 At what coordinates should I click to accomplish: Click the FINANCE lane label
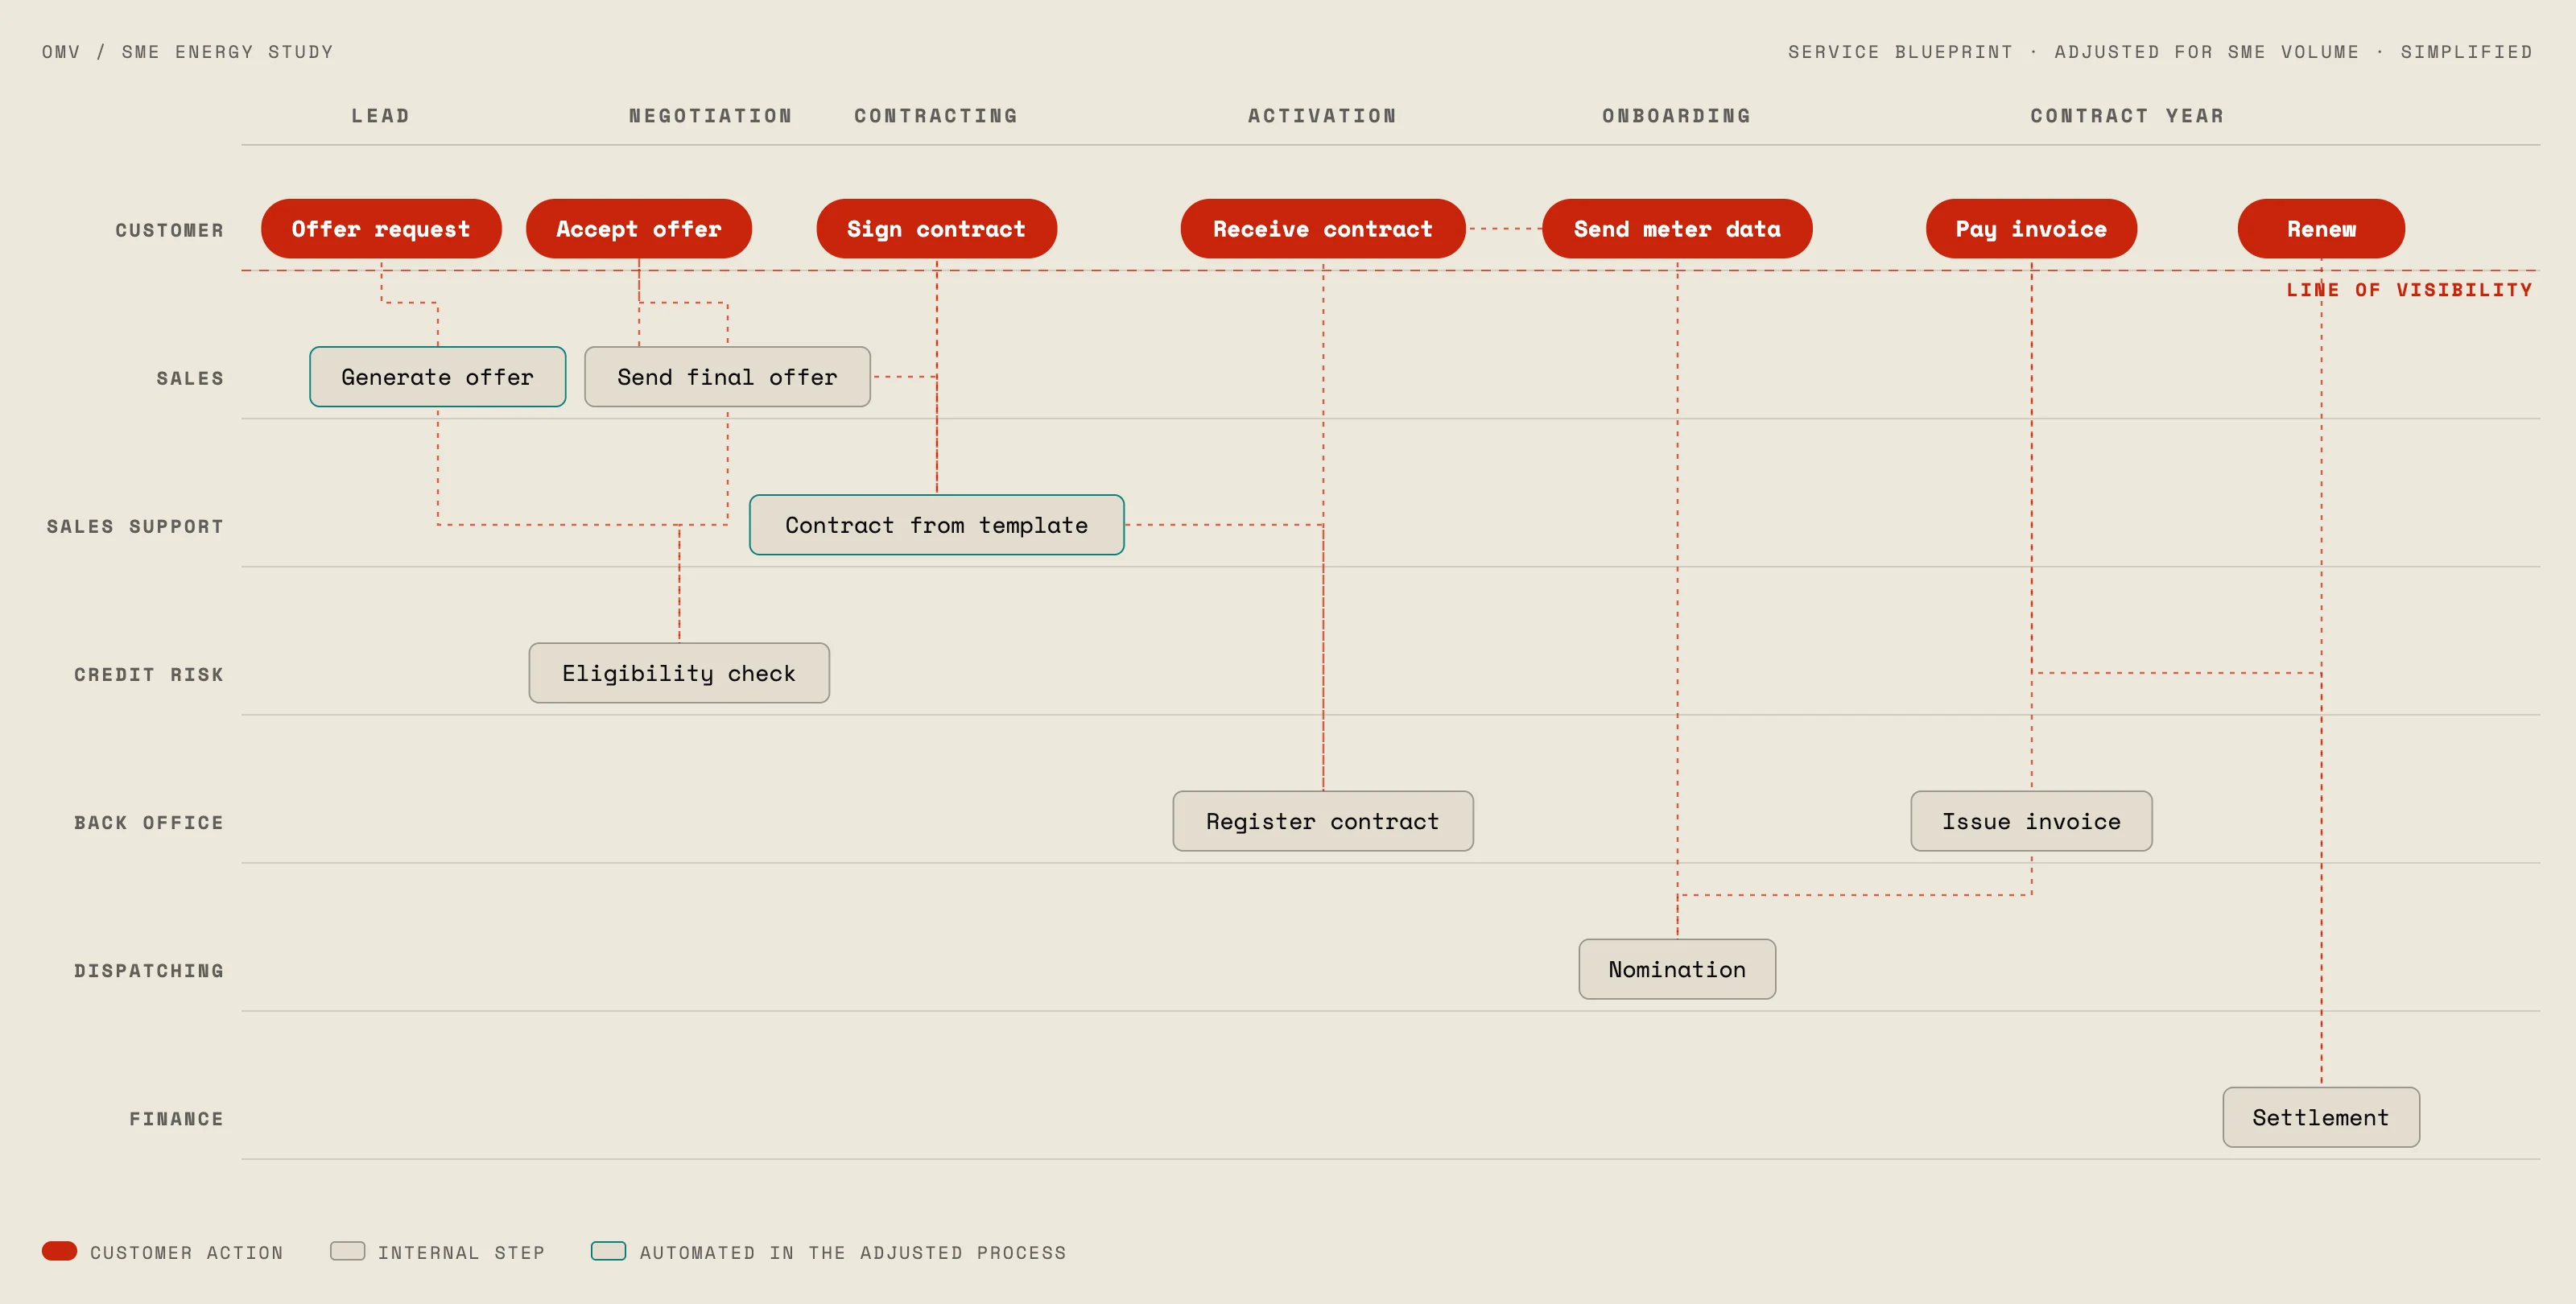[x=176, y=1118]
